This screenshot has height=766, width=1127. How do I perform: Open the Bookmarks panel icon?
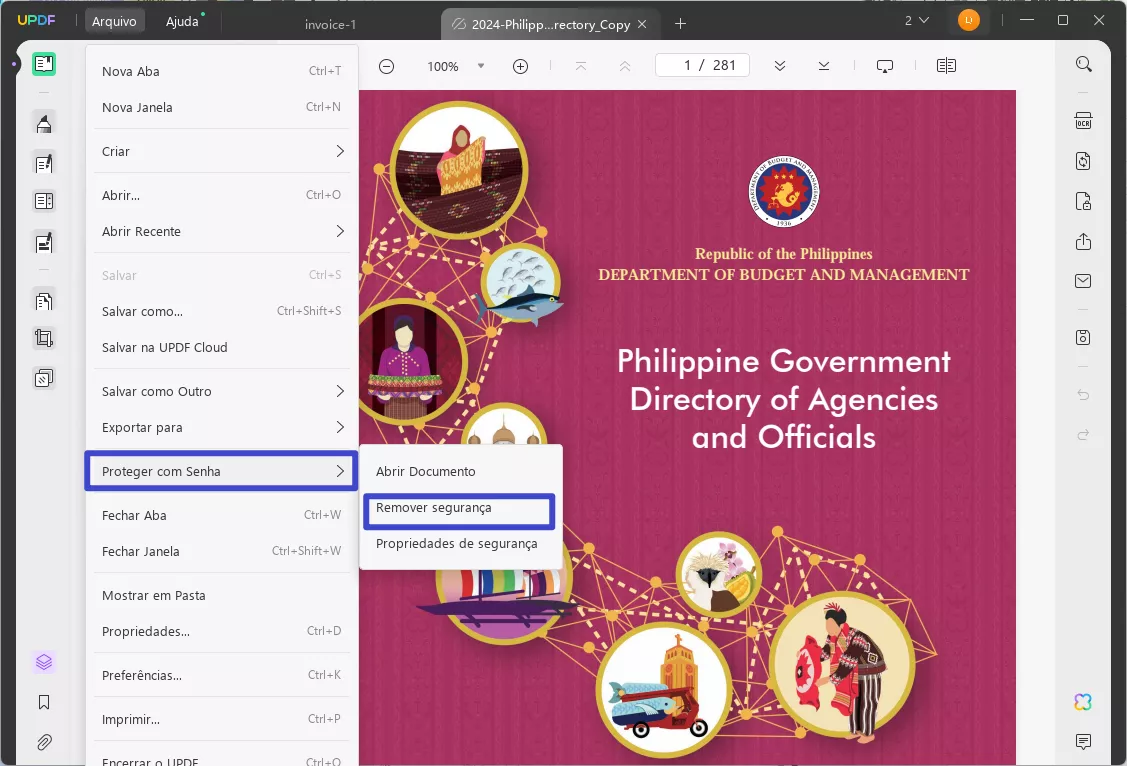44,702
